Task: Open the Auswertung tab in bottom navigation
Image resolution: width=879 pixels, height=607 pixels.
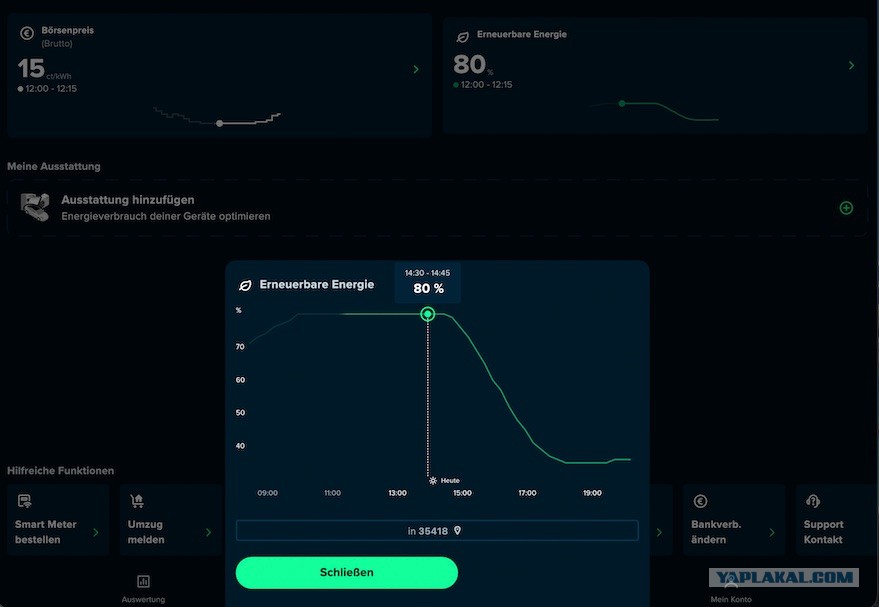Action: 144,589
